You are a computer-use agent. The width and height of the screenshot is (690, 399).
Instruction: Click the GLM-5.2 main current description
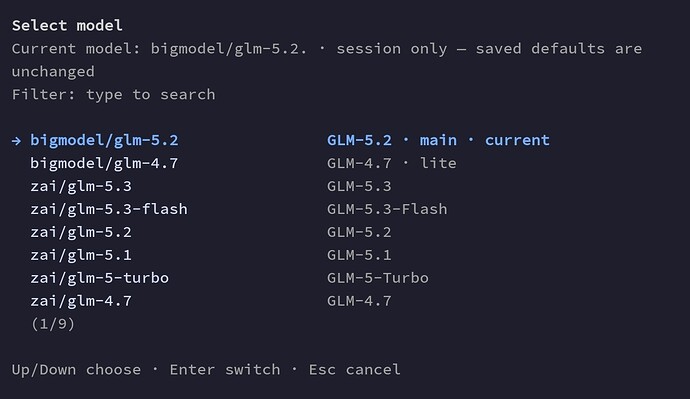[x=438, y=140]
